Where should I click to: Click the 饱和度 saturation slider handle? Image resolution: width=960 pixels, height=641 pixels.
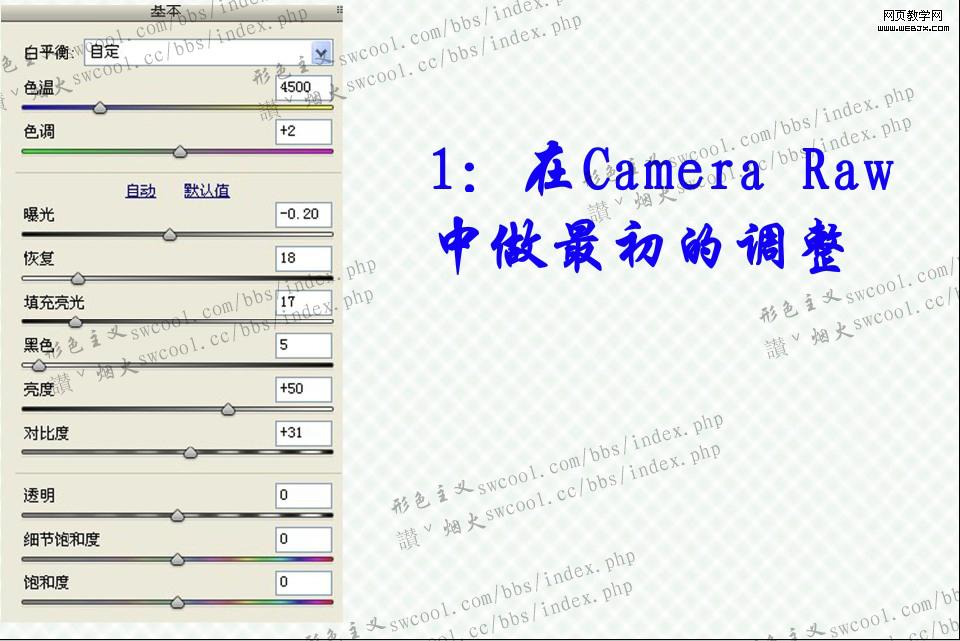[x=178, y=603]
